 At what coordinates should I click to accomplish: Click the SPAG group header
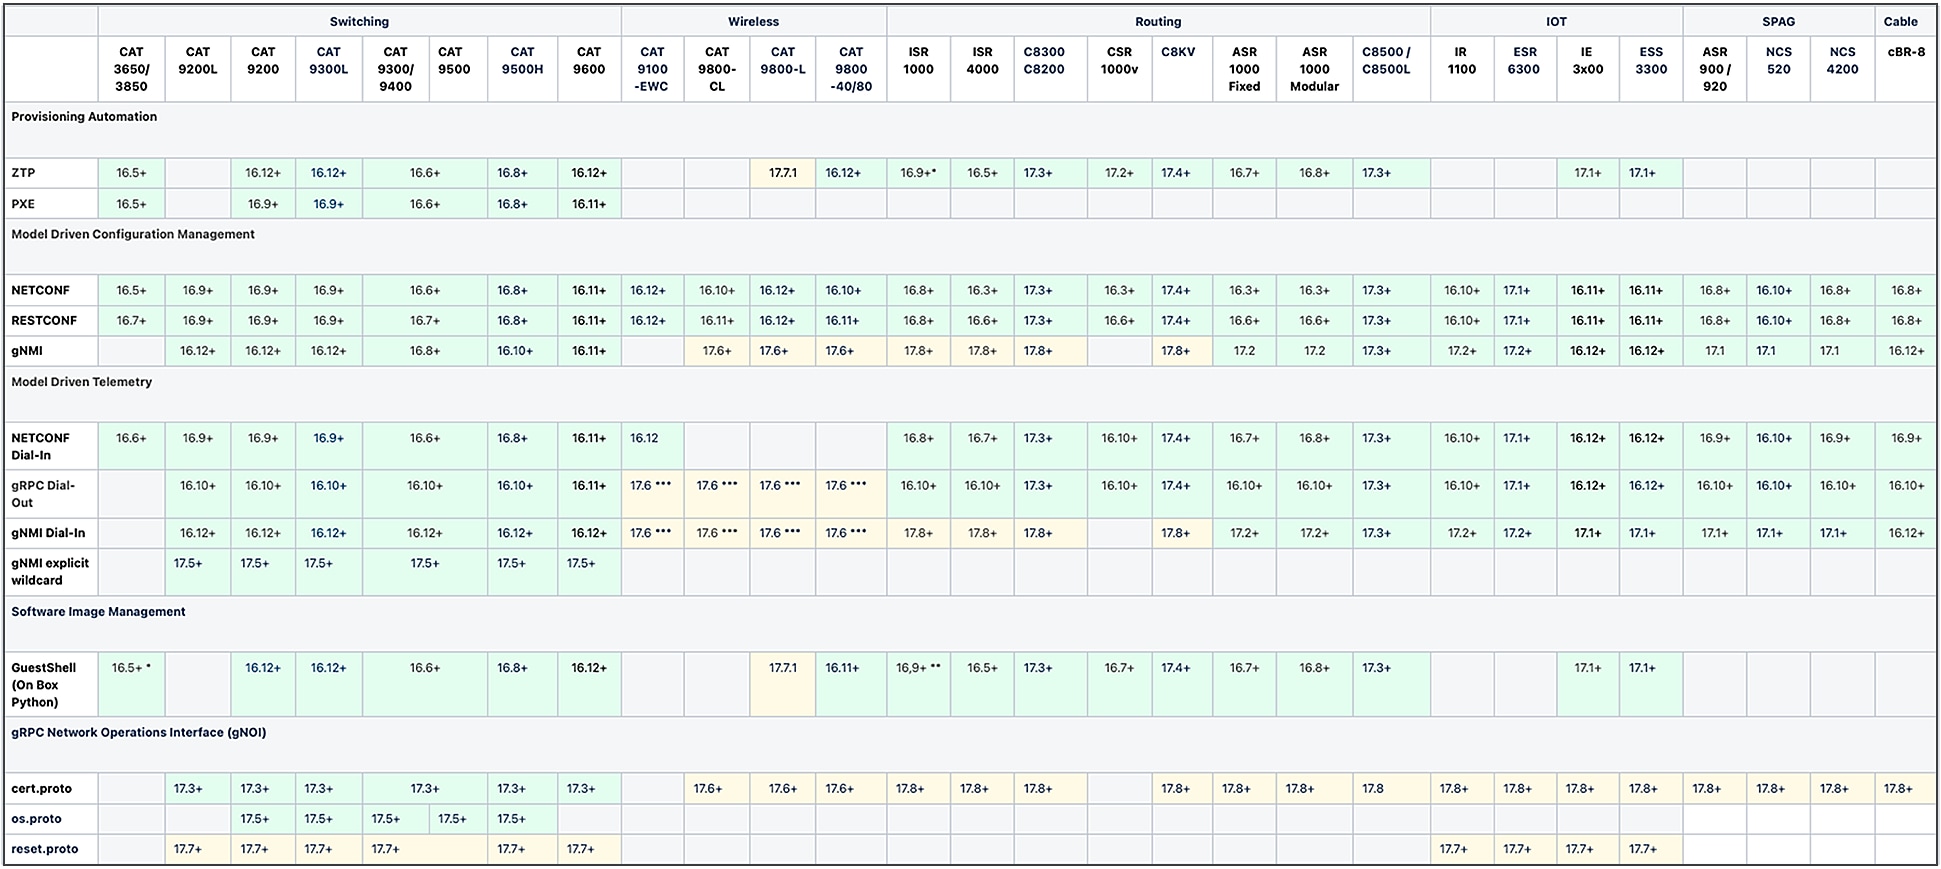pyautogui.click(x=1778, y=21)
